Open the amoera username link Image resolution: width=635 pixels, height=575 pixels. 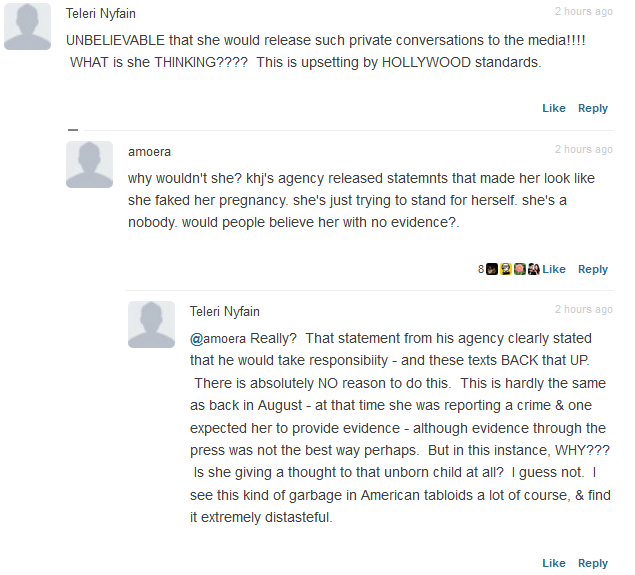point(149,151)
